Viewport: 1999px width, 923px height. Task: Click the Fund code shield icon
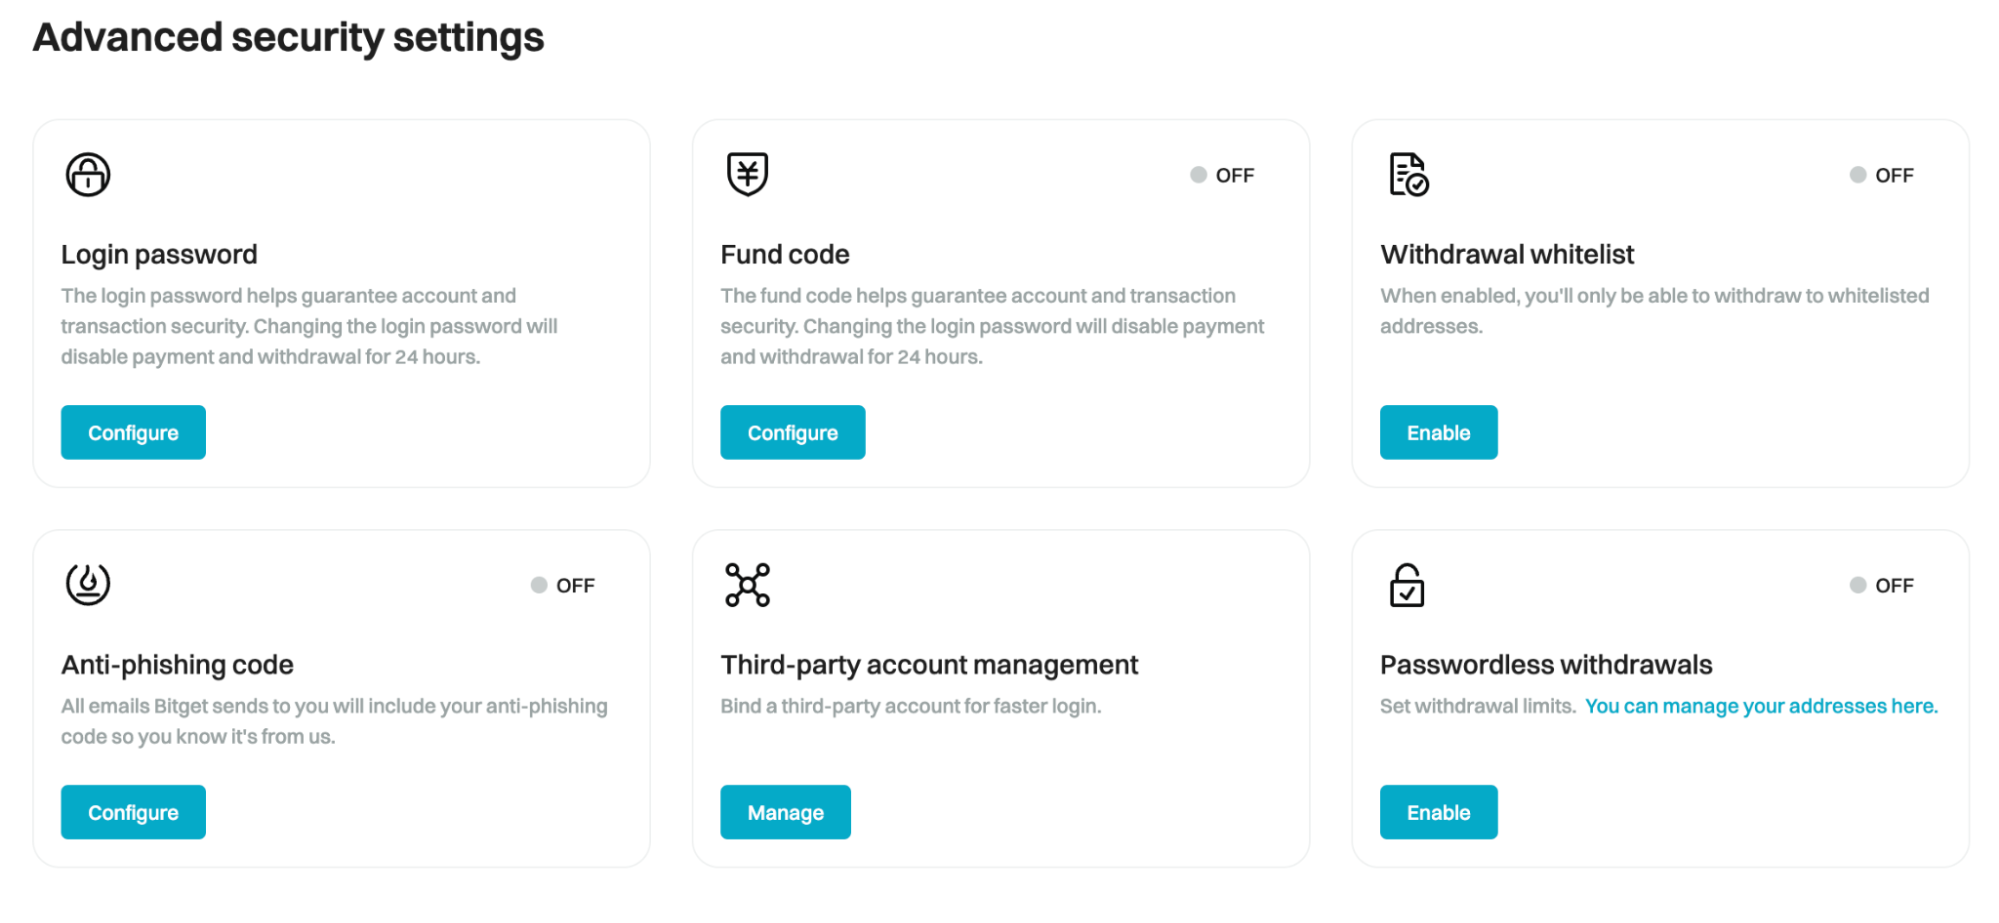click(747, 174)
